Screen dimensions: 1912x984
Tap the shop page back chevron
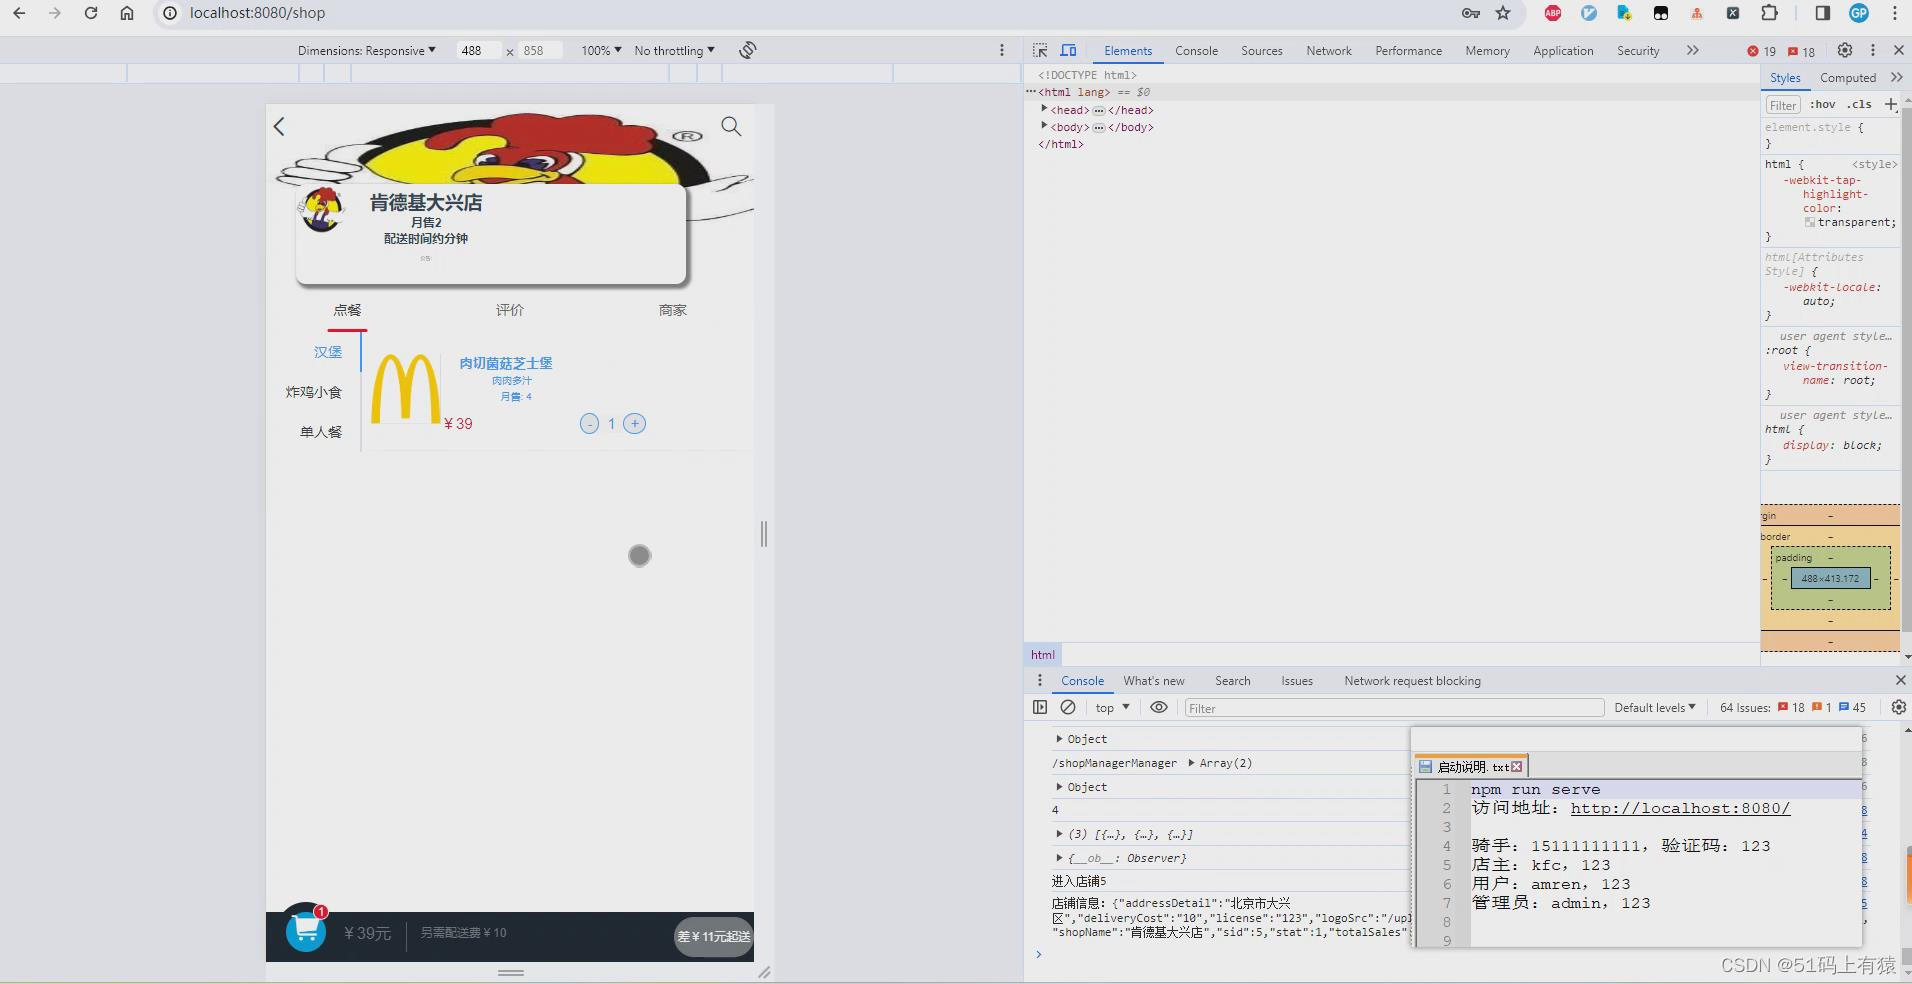(279, 126)
